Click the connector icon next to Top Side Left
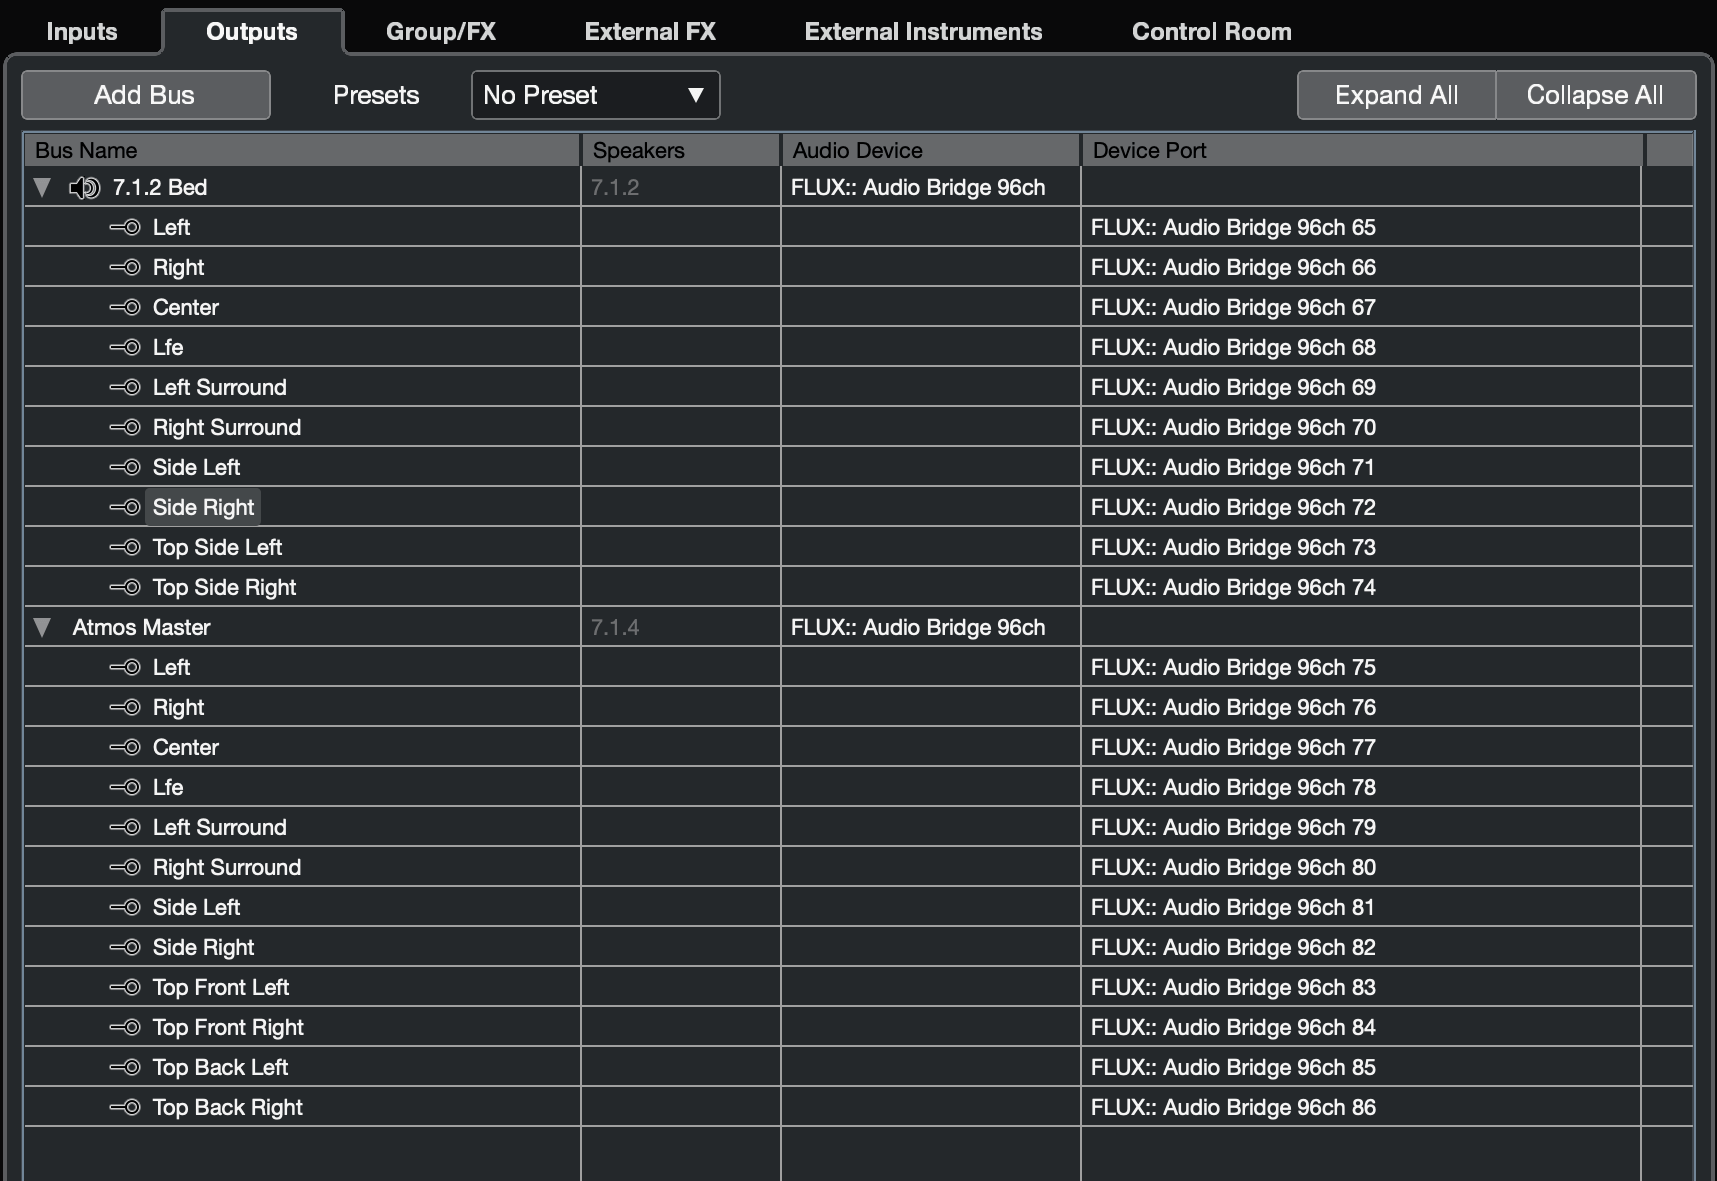The height and width of the screenshot is (1181, 1717). click(x=125, y=547)
